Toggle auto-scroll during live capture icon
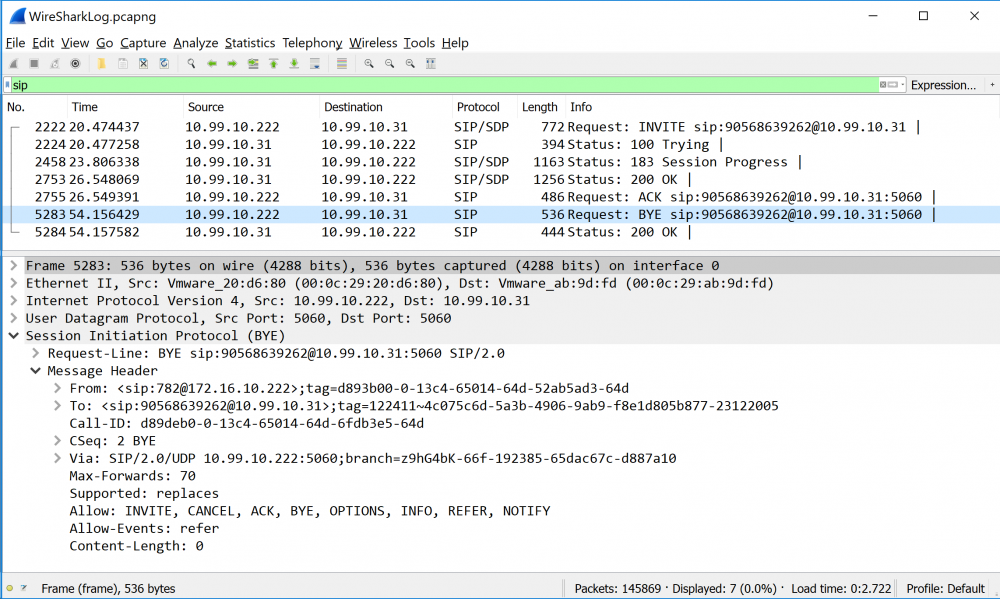The height and width of the screenshot is (599, 1000). [x=315, y=64]
